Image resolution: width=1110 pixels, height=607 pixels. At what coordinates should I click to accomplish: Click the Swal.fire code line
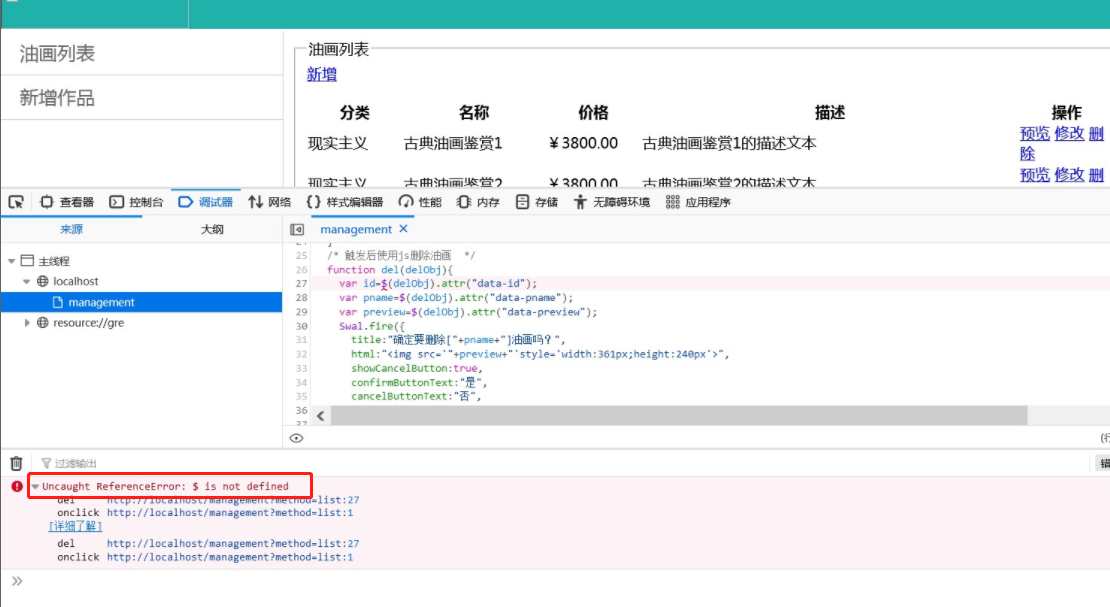tap(372, 326)
